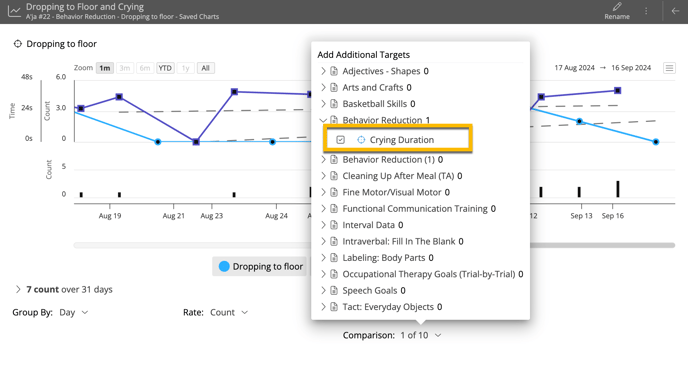Open the Rate Count dropdown

click(x=229, y=312)
